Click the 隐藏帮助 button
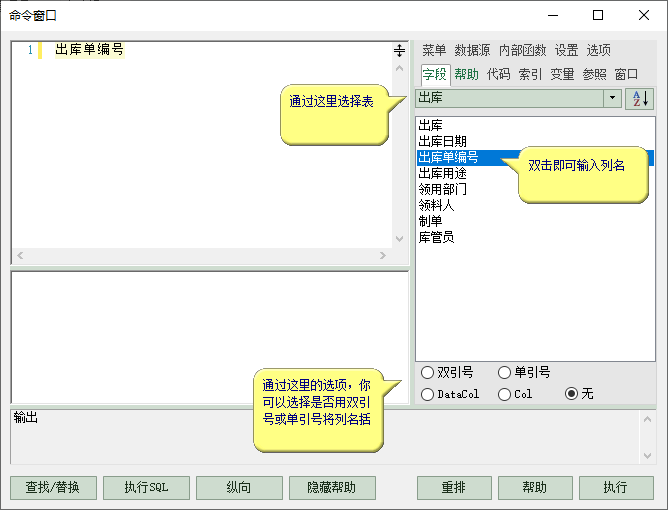The height and width of the screenshot is (510, 668). point(332,488)
